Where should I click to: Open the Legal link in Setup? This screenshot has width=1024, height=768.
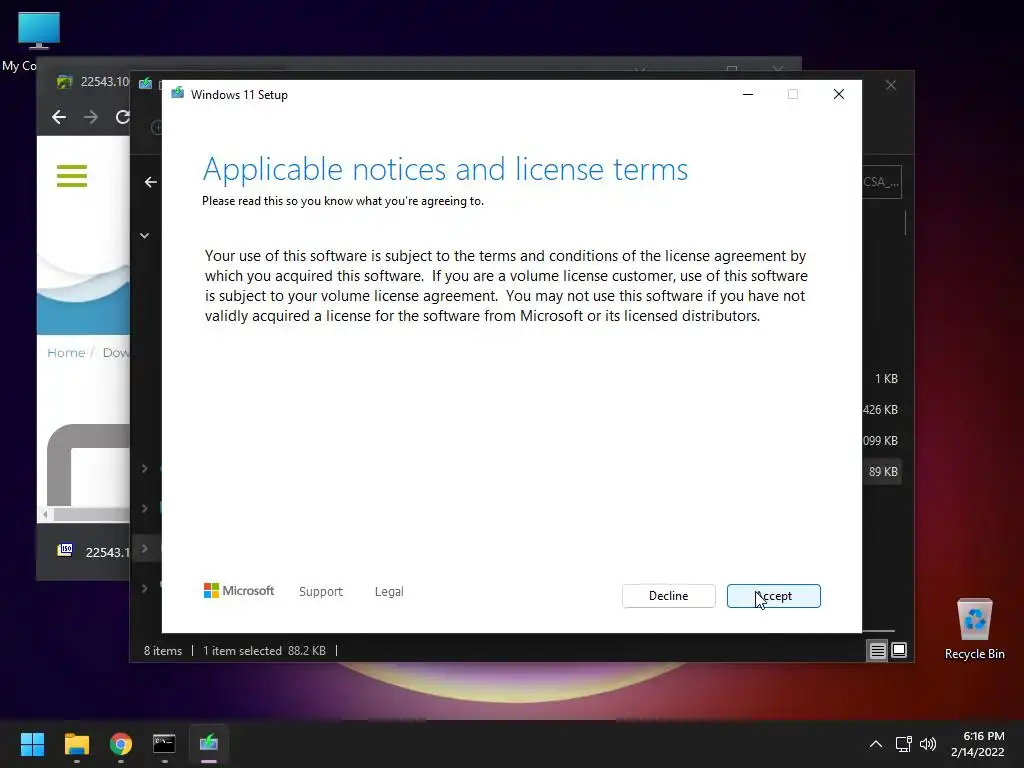coord(389,591)
